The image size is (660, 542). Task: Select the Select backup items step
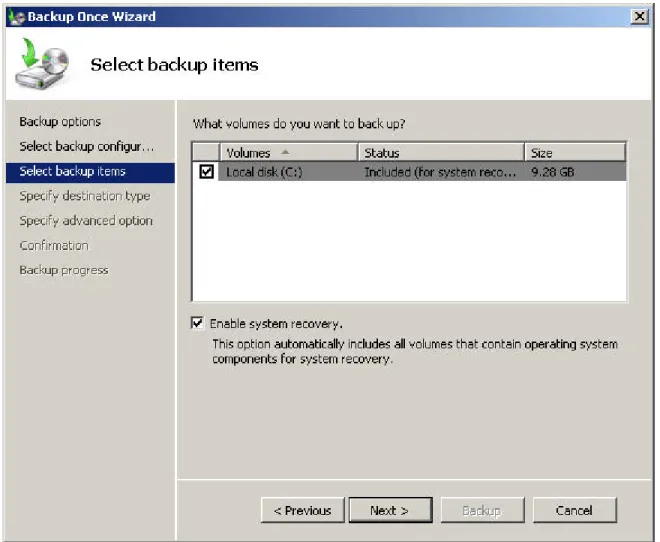point(90,172)
